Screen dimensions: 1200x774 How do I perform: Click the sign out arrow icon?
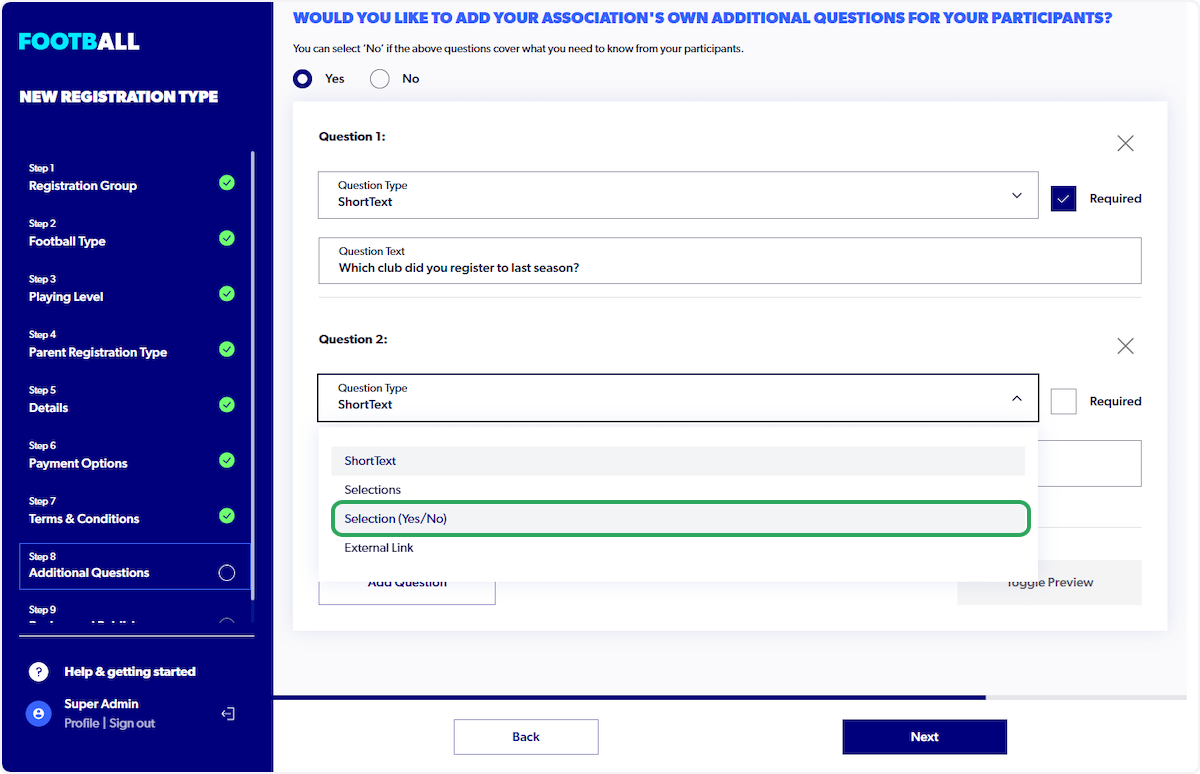pos(228,714)
